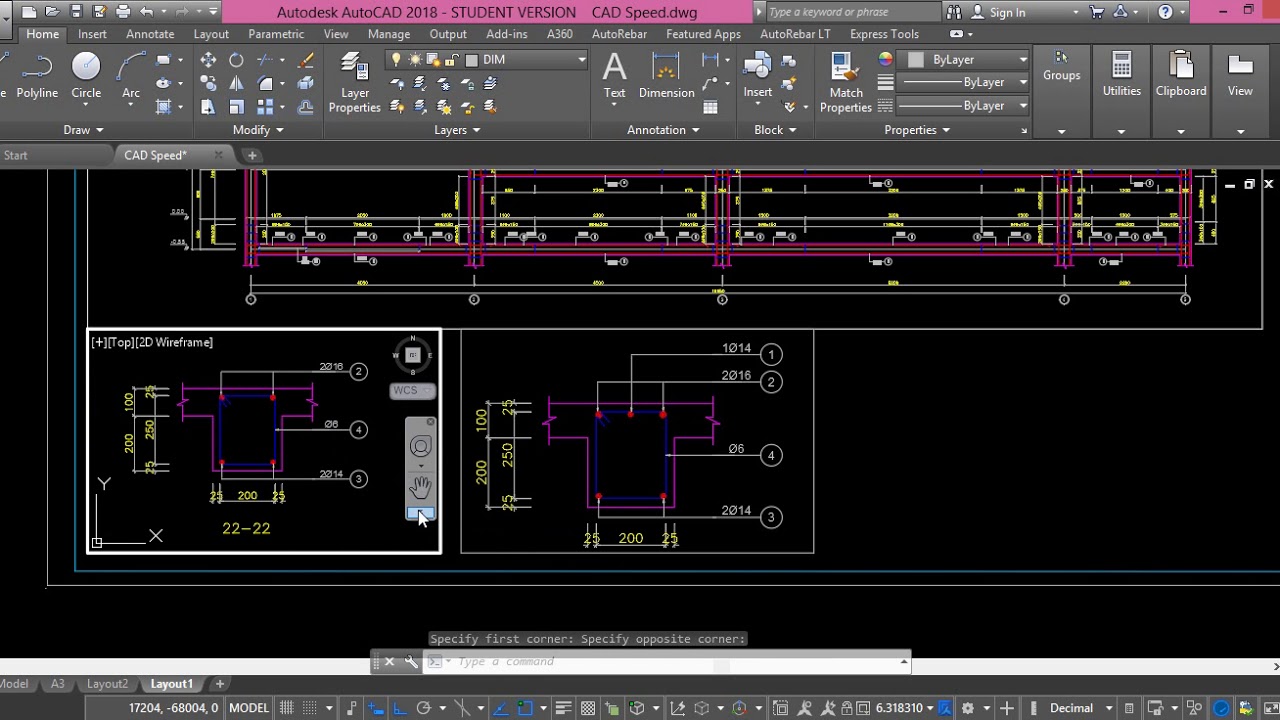
Task: Click the navigation wheel icon in viewport
Action: point(420,447)
